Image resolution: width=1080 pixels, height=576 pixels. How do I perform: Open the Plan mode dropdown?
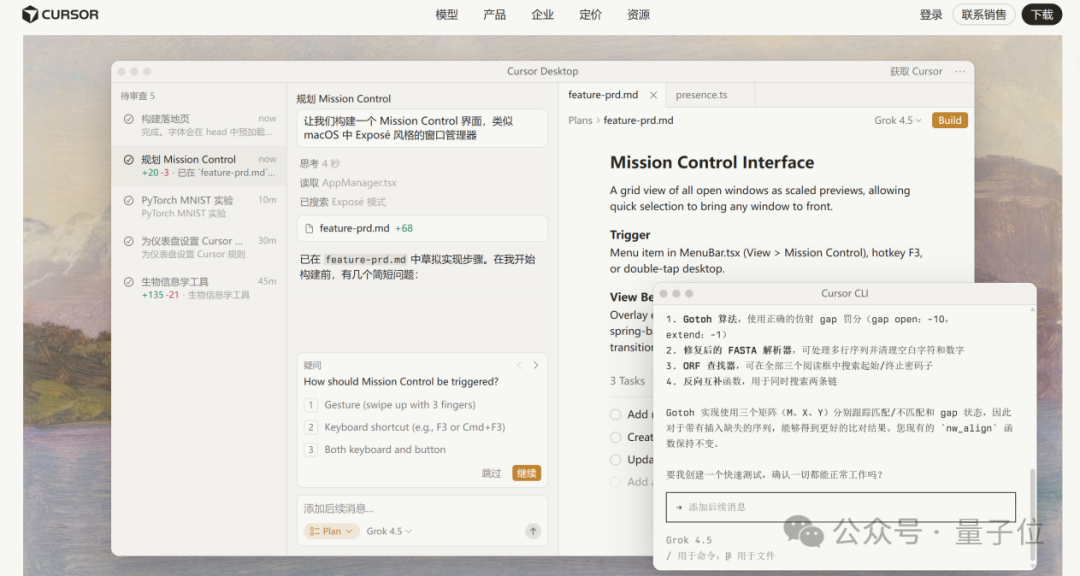coord(331,531)
